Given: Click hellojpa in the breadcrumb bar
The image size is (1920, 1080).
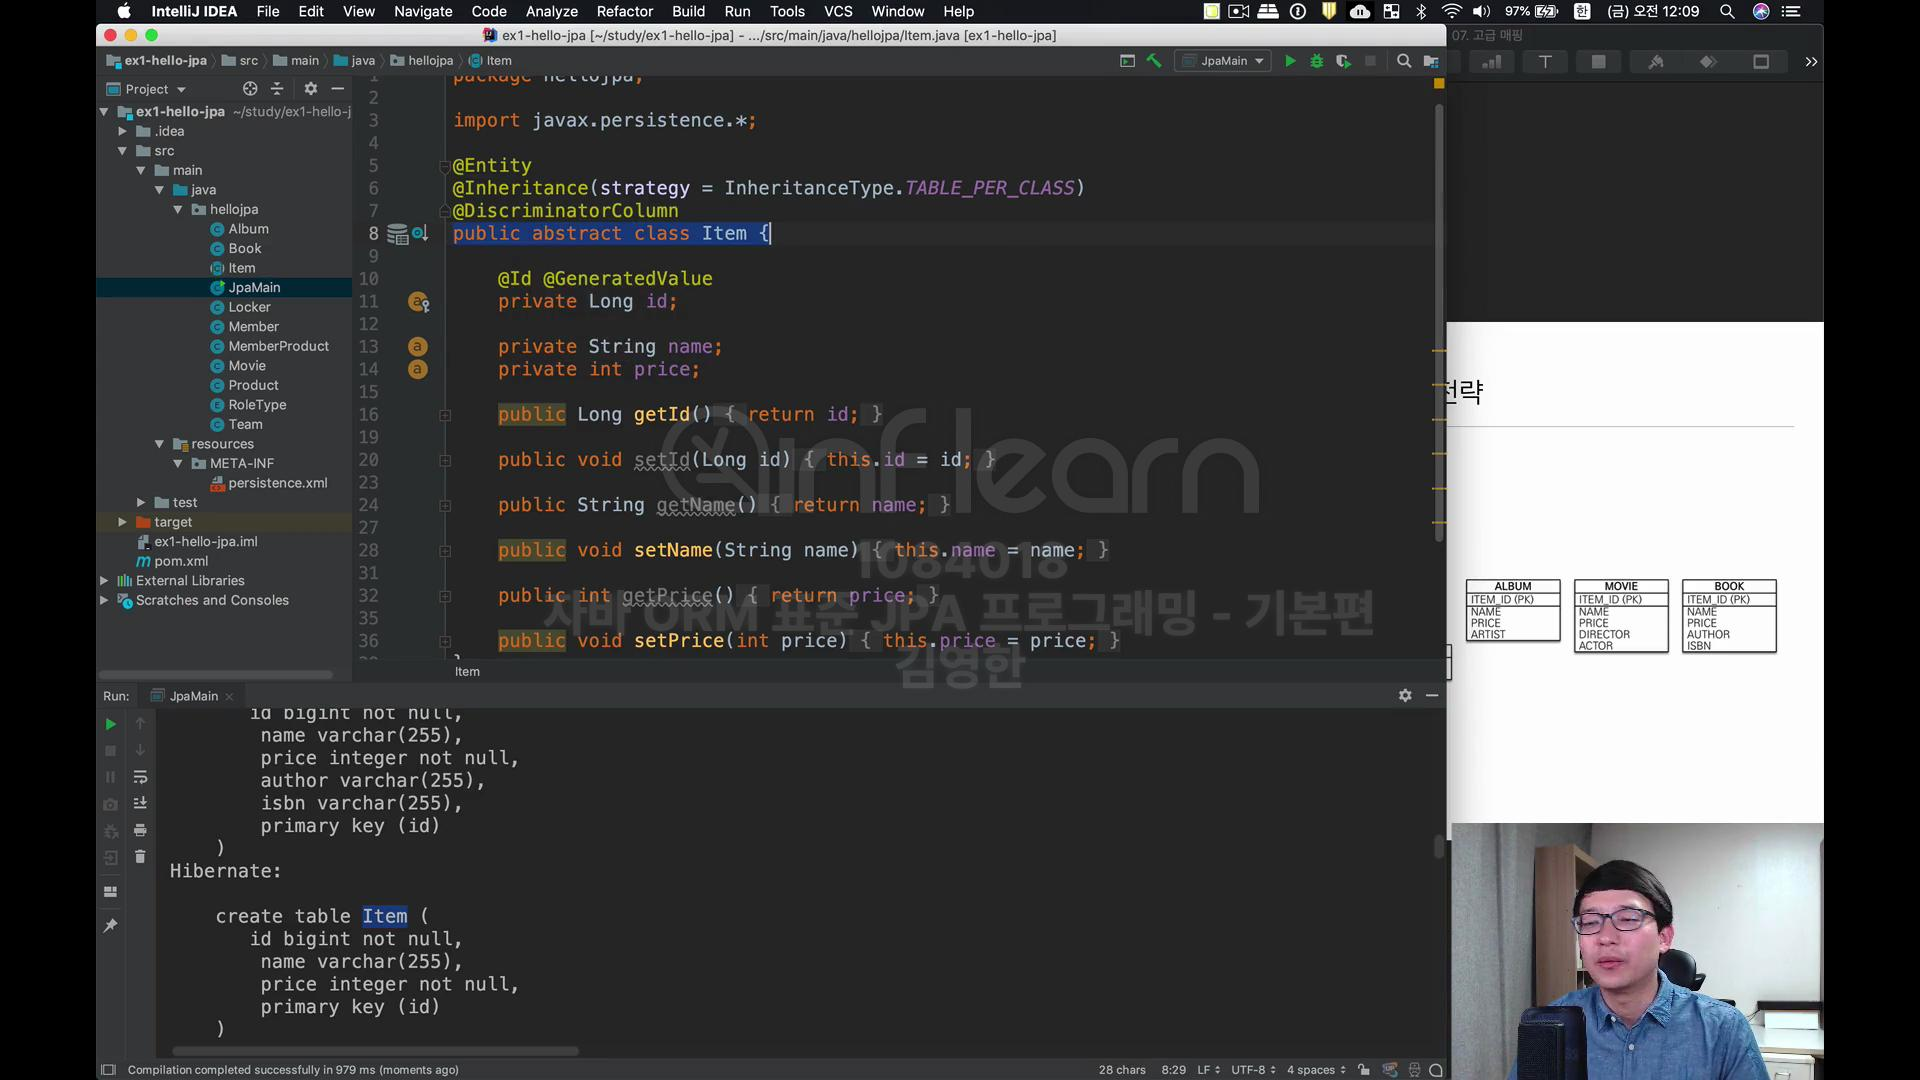Looking at the screenshot, I should [x=430, y=61].
